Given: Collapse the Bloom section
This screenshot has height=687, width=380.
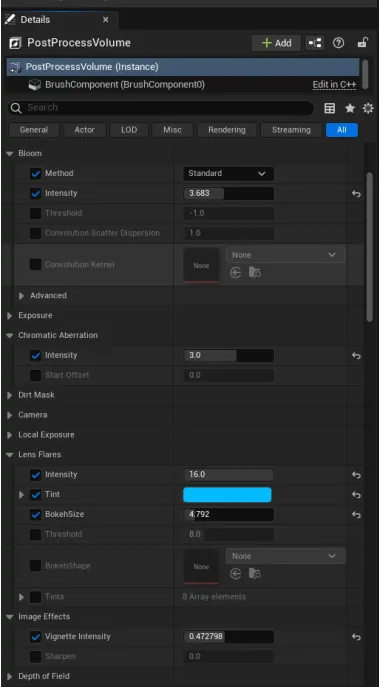Looking at the screenshot, I should [x=10, y=154].
